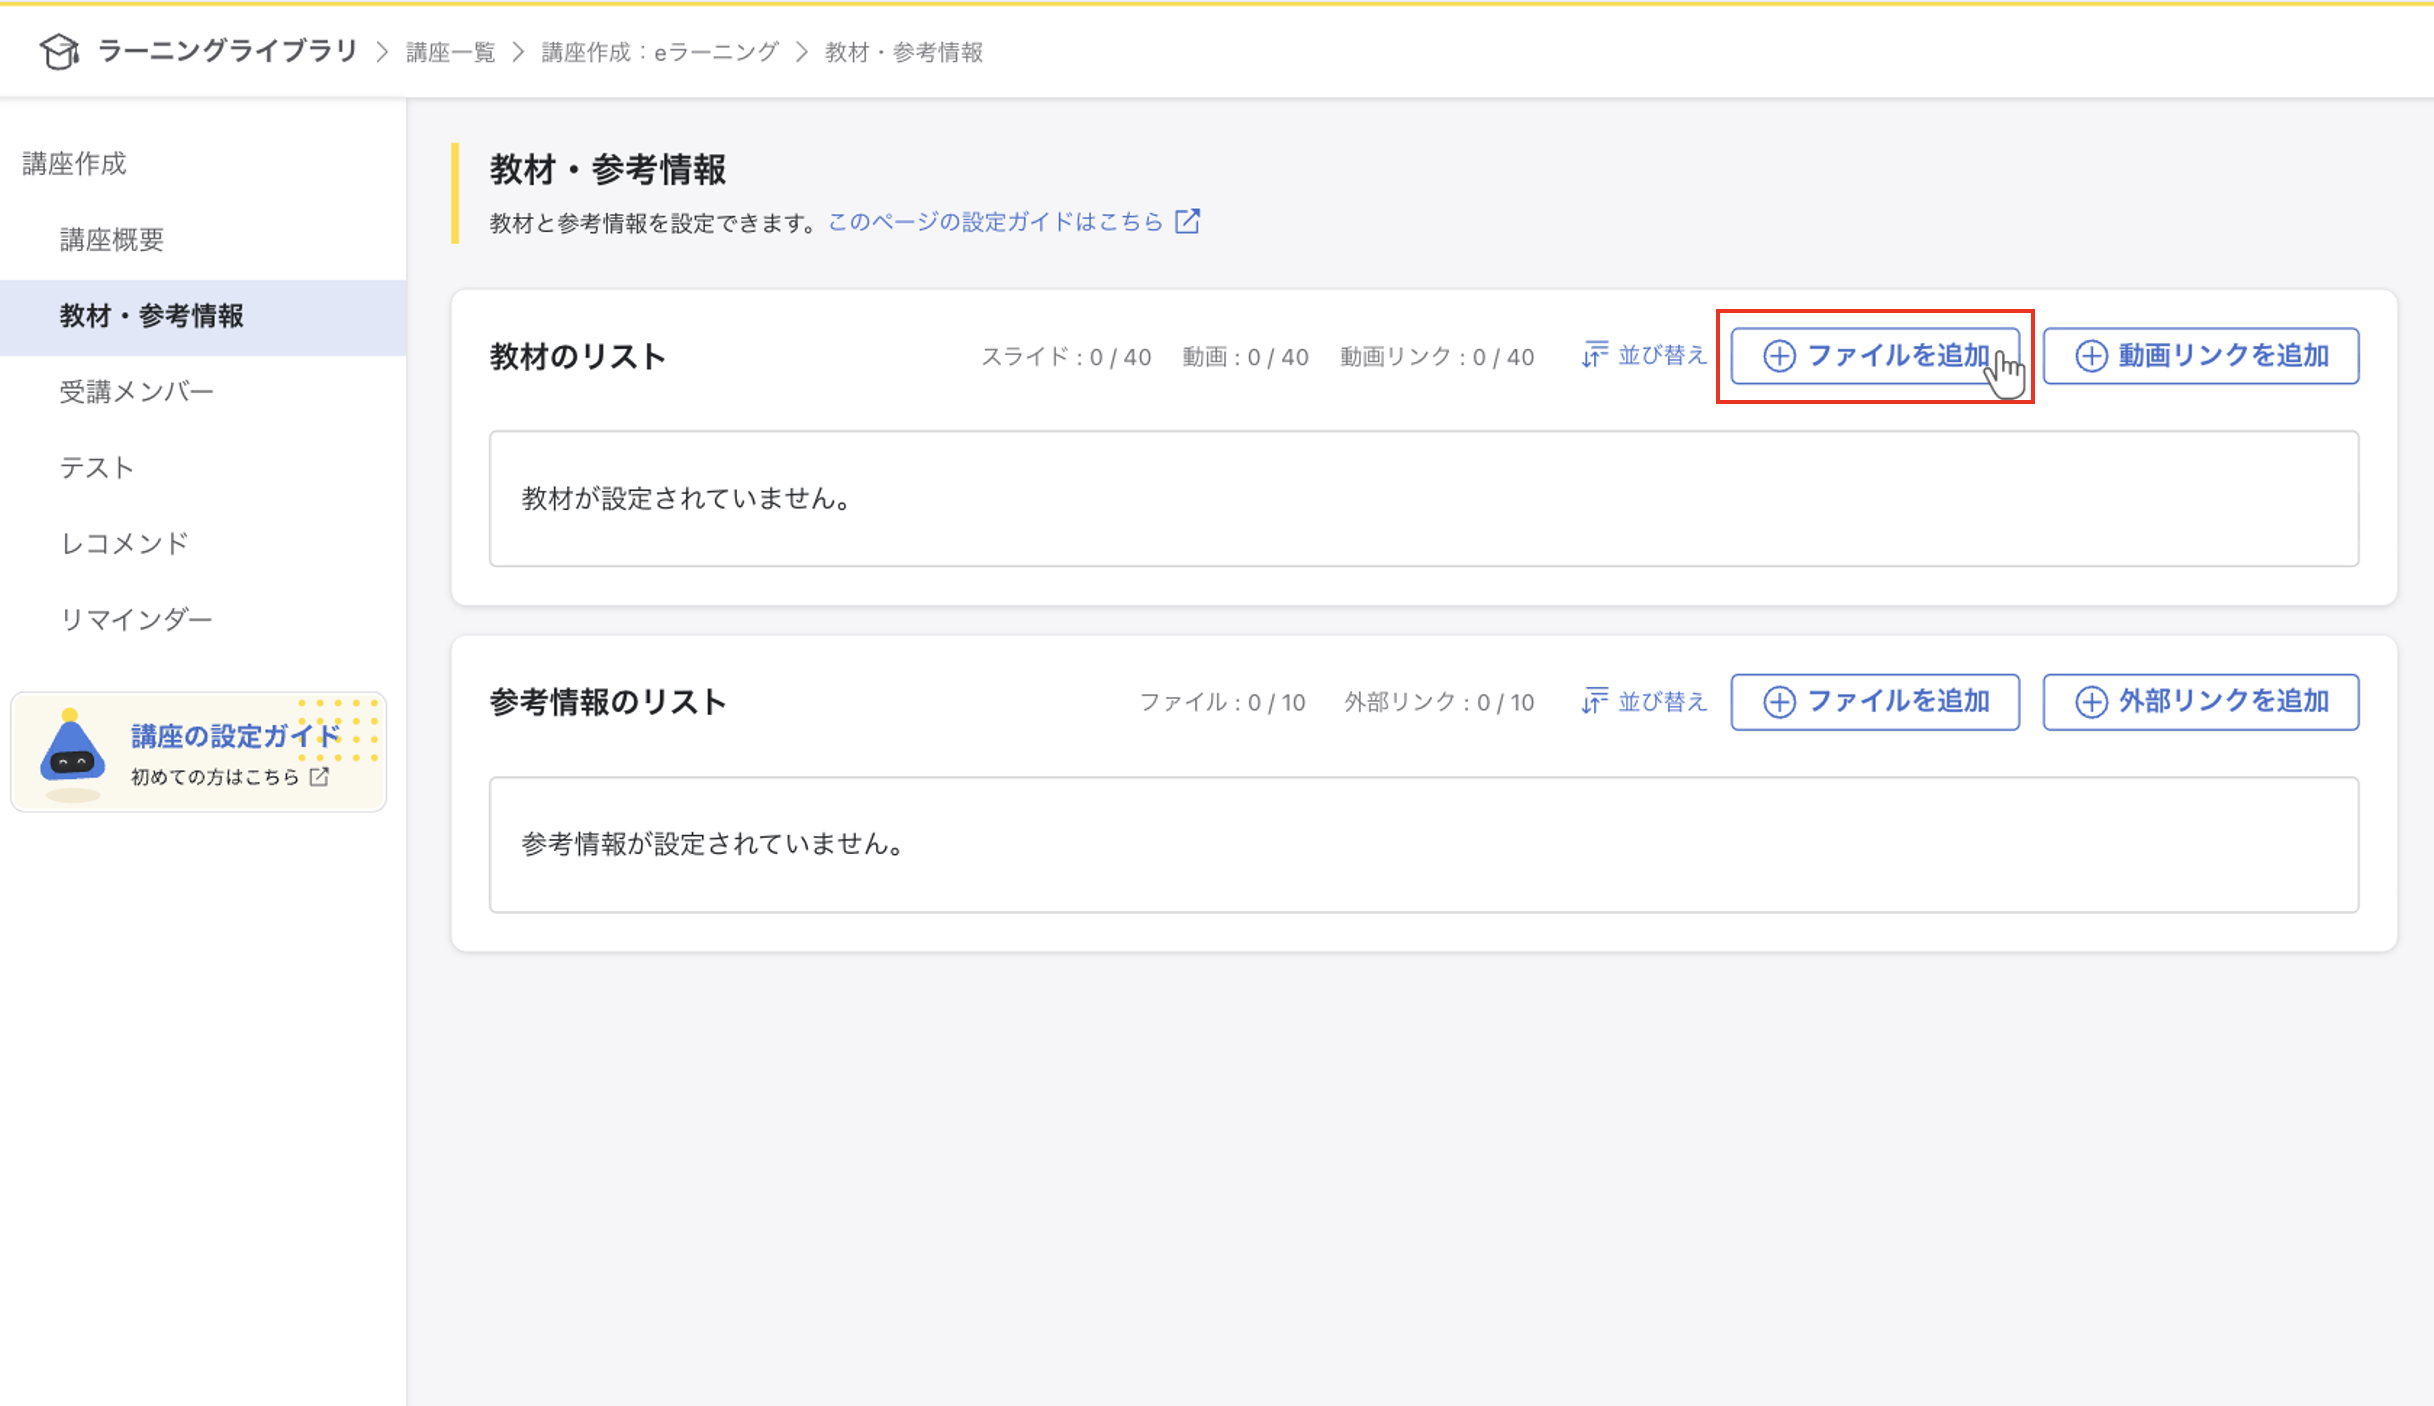Open レコメンド settings page

[x=124, y=542]
